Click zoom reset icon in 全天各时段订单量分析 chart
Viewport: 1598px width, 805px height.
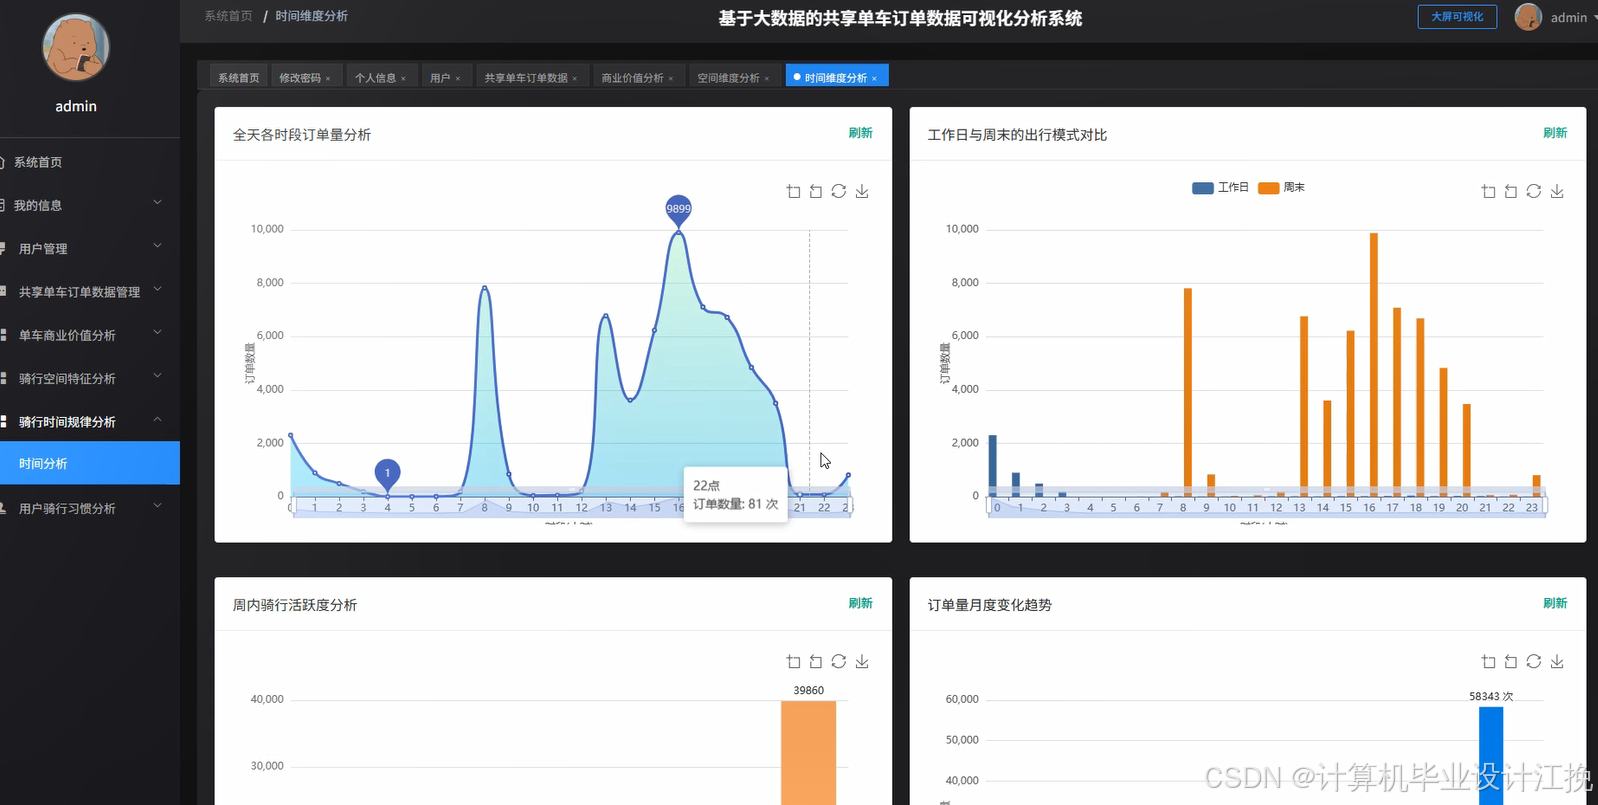816,191
